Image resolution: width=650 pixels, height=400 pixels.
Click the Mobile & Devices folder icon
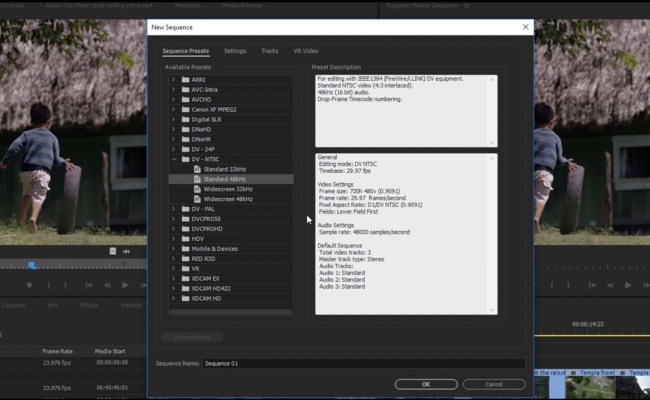point(185,249)
